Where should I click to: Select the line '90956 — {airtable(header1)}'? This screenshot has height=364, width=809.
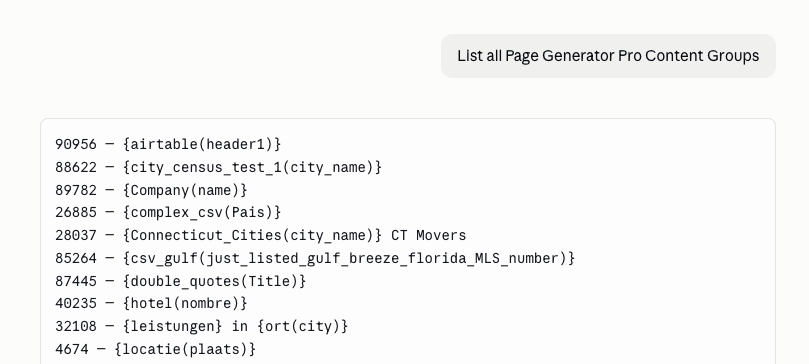tap(168, 144)
